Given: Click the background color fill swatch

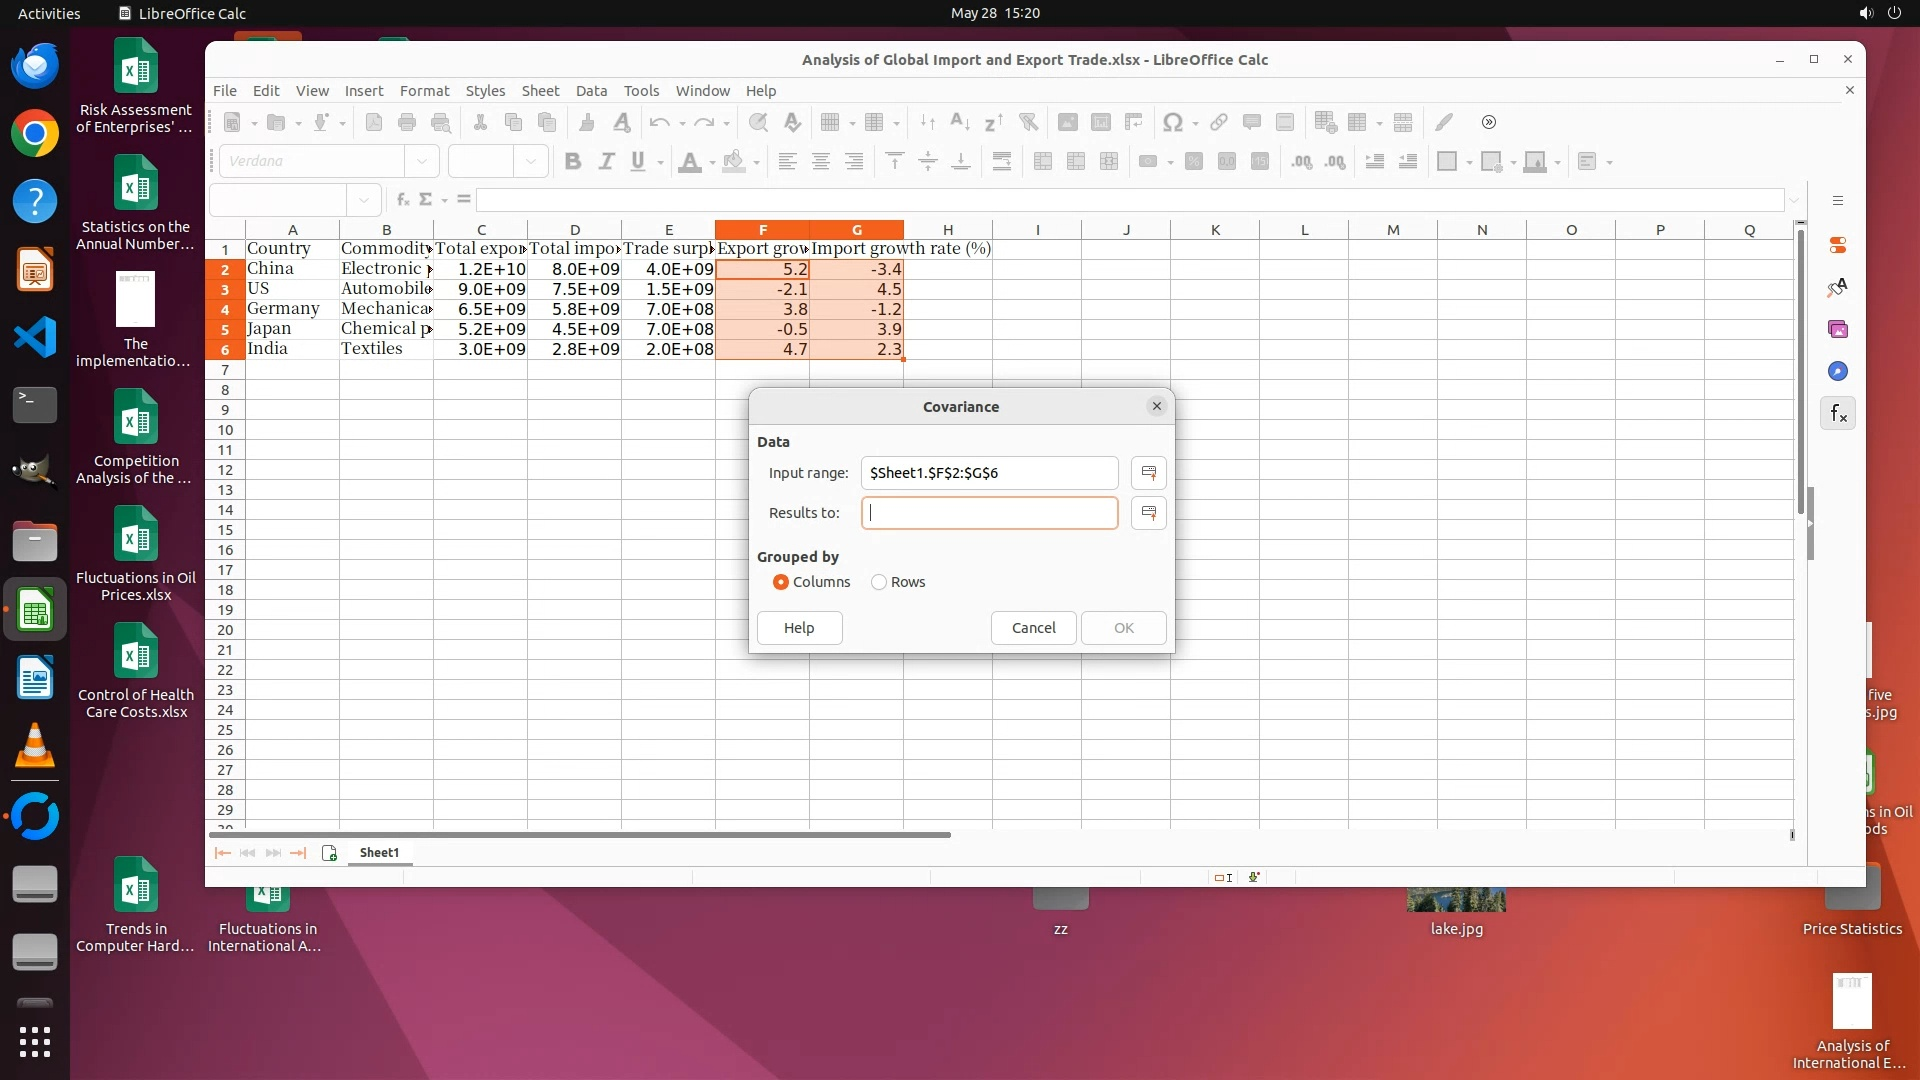Looking at the screenshot, I should coord(734,161).
